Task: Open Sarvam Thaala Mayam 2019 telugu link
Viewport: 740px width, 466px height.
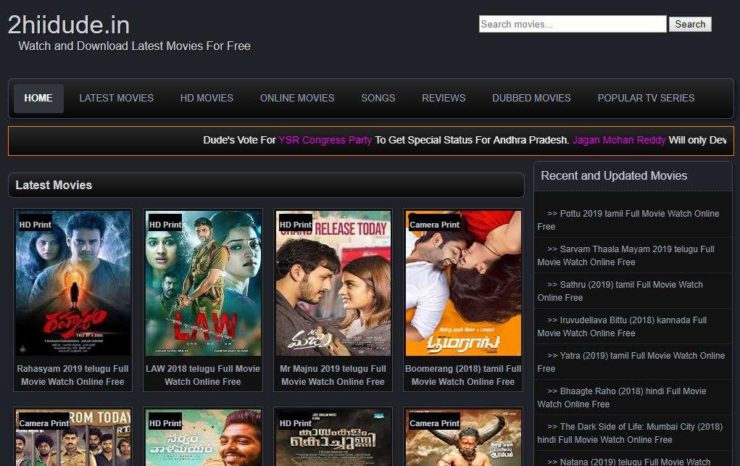Action: tap(626, 255)
